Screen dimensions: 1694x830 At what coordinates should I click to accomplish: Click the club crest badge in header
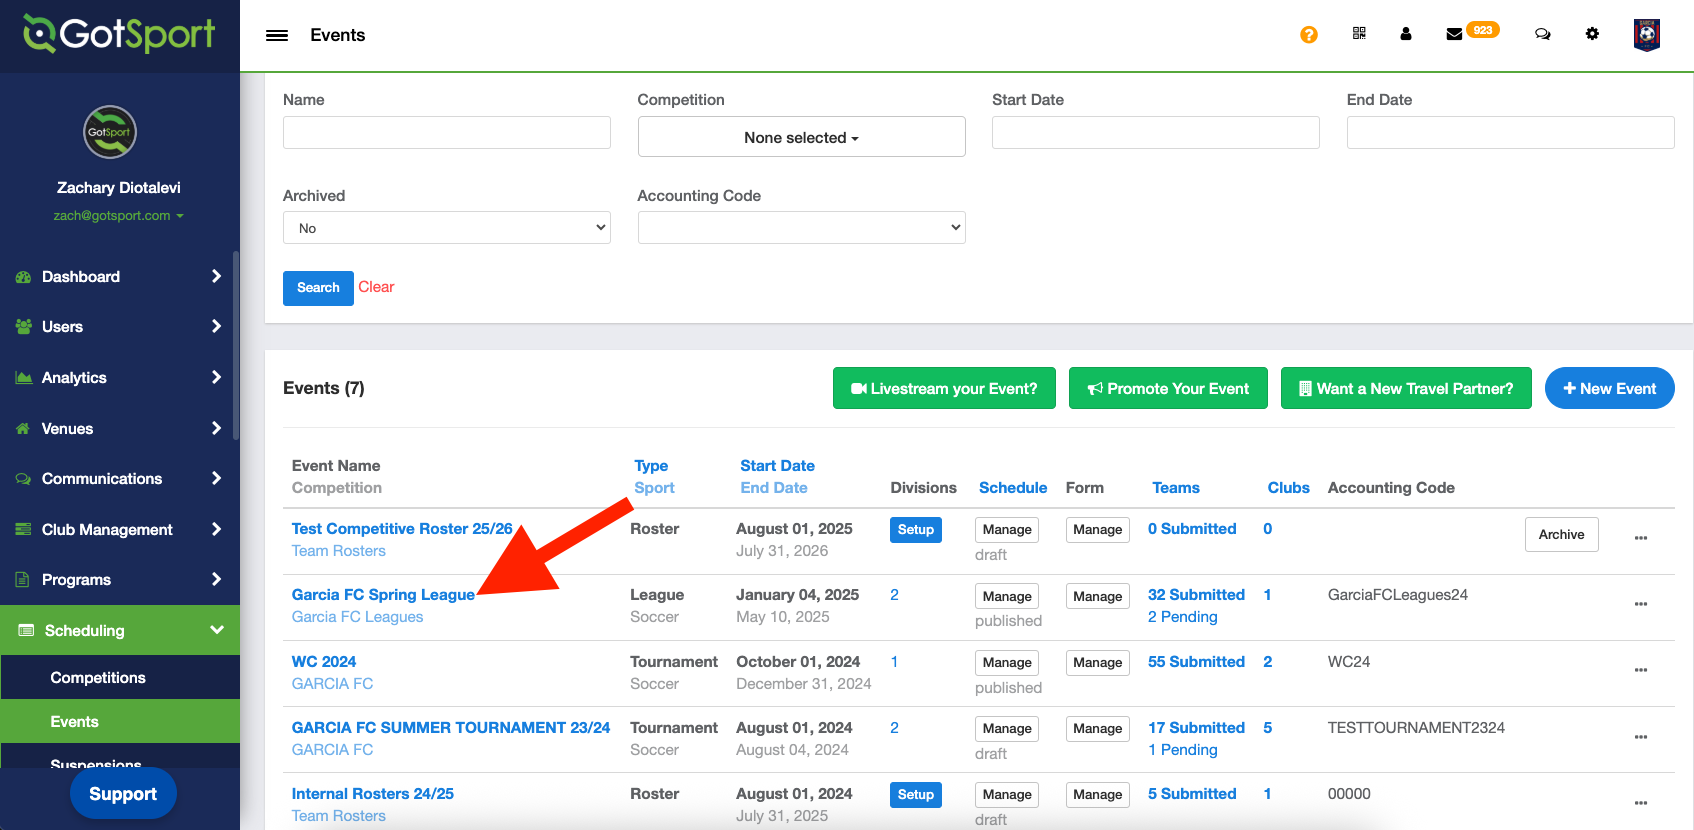(x=1647, y=35)
